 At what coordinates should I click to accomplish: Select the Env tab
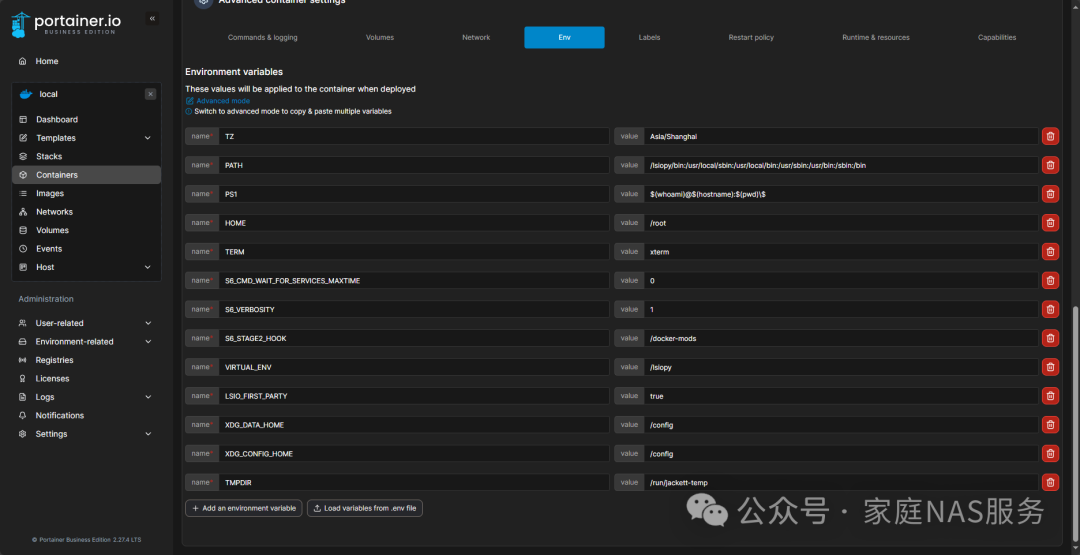pyautogui.click(x=564, y=37)
